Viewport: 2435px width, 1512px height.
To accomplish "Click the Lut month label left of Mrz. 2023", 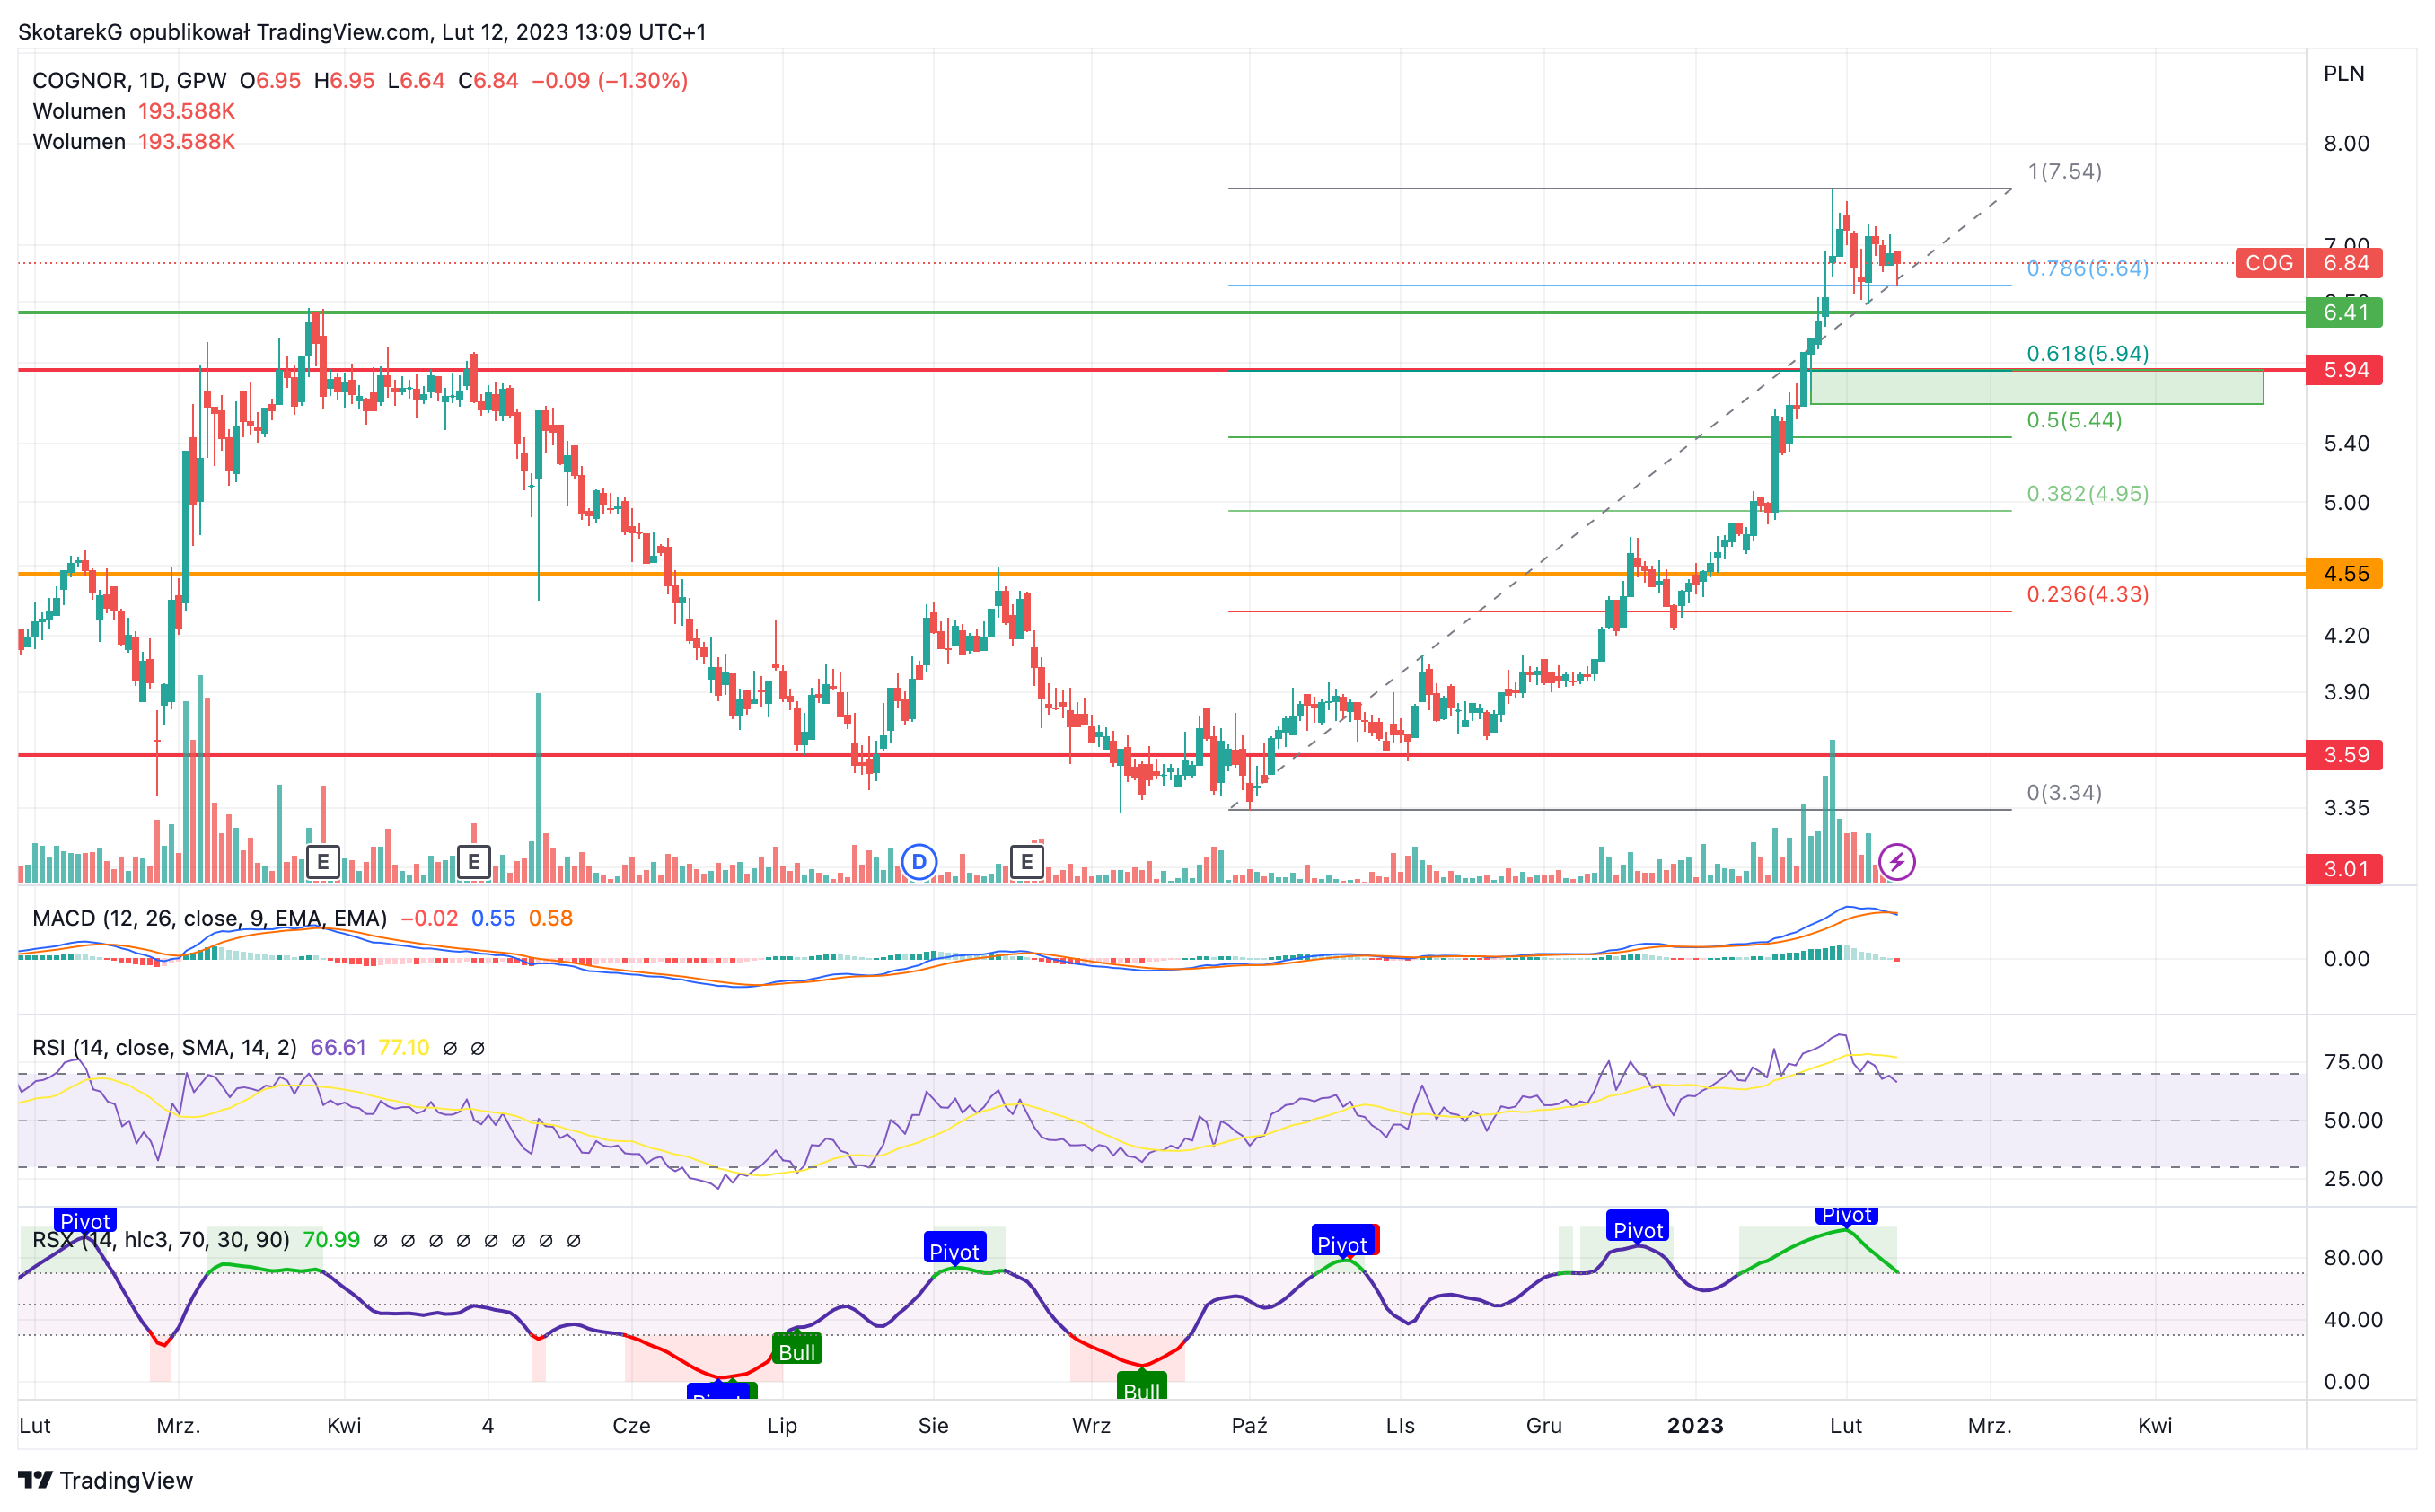I will [x=1846, y=1425].
